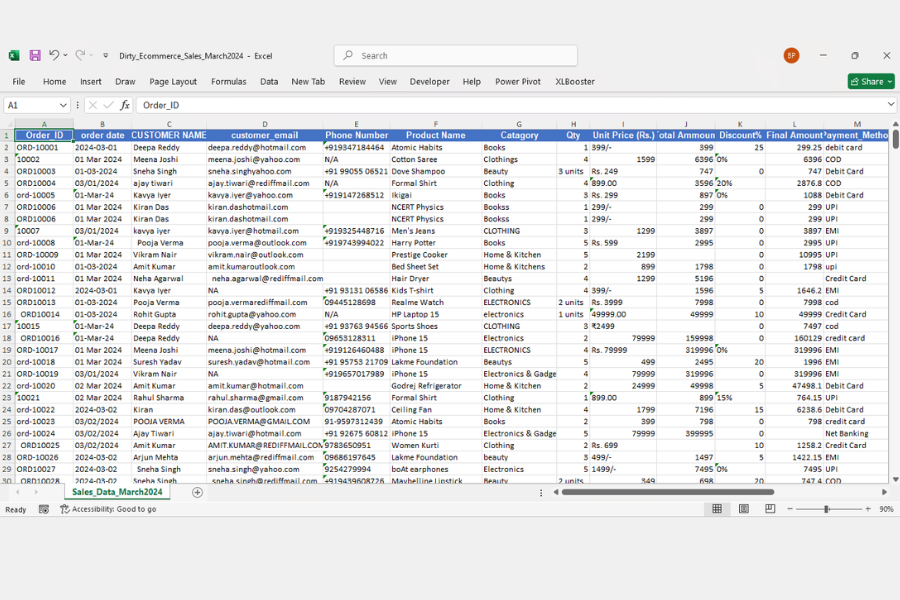Click the Redo arrow icon
This screenshot has width=900, height=600.
click(80, 55)
